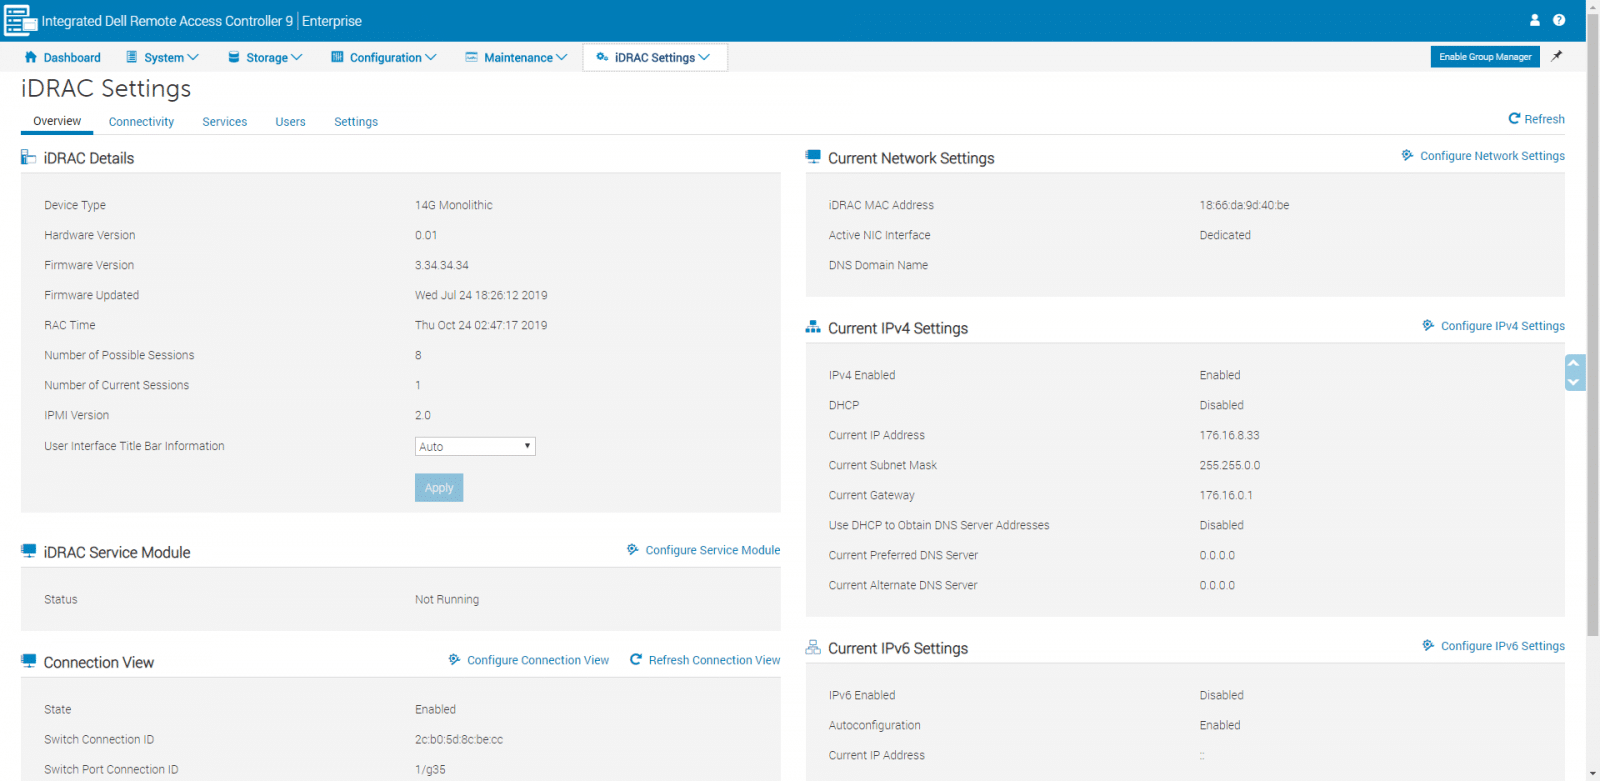Open Configure Network Settings link

[1492, 156]
